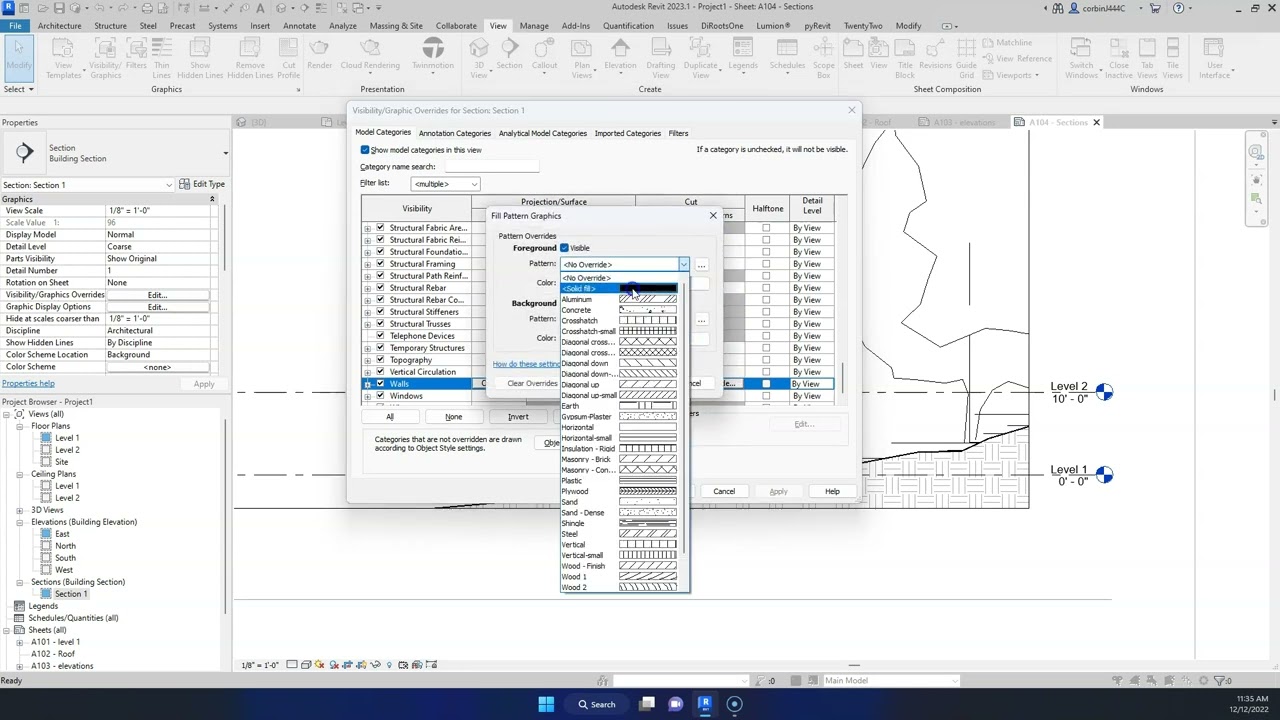Click the Revit icon in Windows taskbar

click(x=705, y=704)
